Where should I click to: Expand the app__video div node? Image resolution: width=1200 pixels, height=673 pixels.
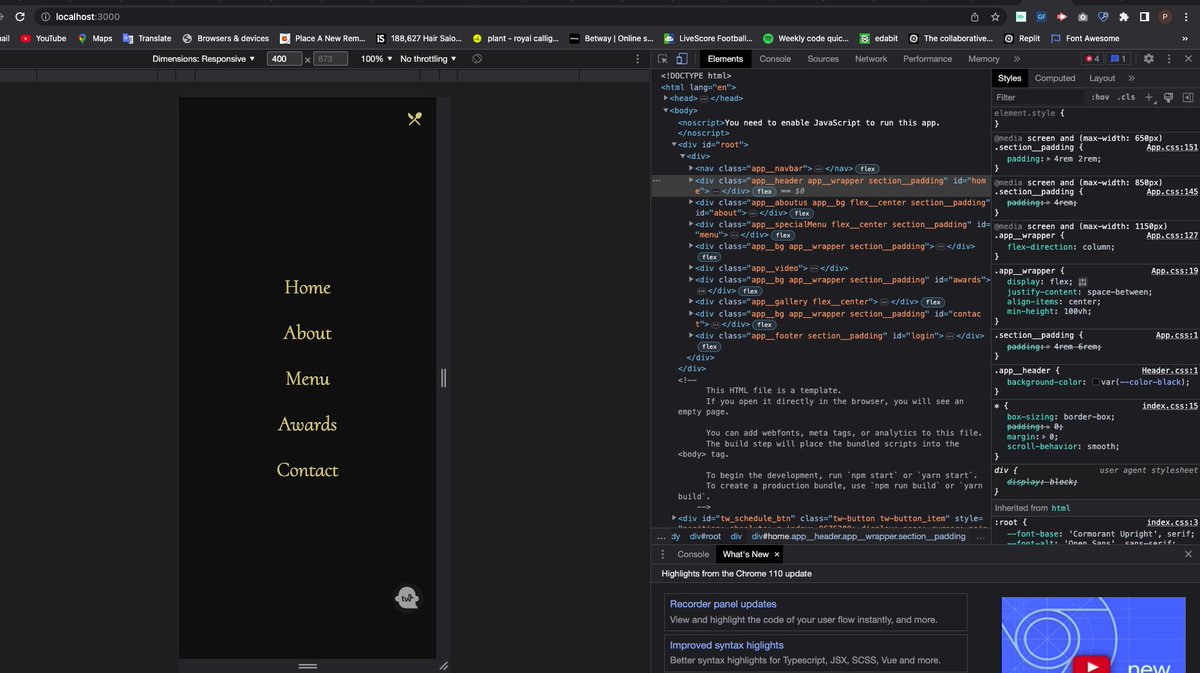click(x=691, y=268)
